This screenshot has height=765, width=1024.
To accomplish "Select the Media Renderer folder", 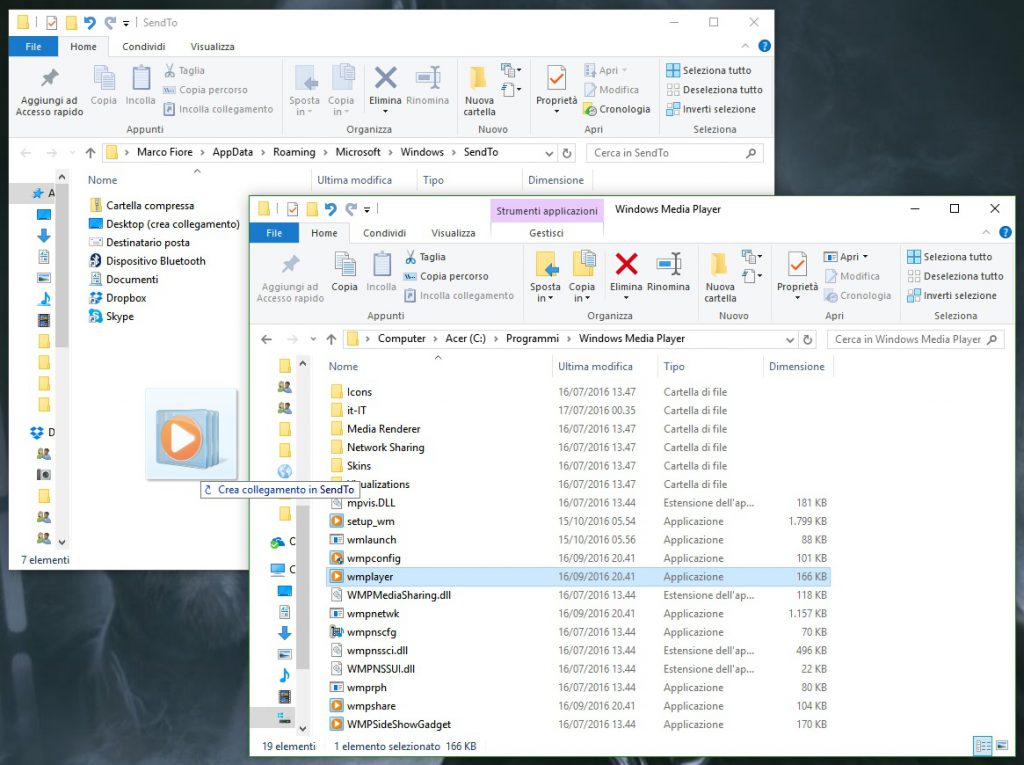I will click(578, 429).
